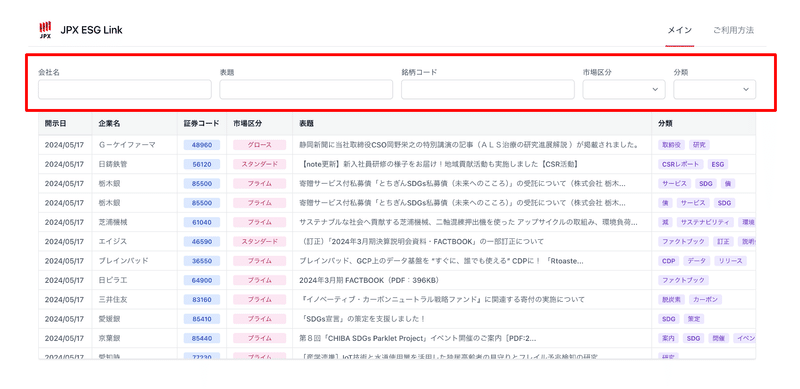Click company name 芝浦機械
This screenshot has width=800, height=389.
[113, 223]
